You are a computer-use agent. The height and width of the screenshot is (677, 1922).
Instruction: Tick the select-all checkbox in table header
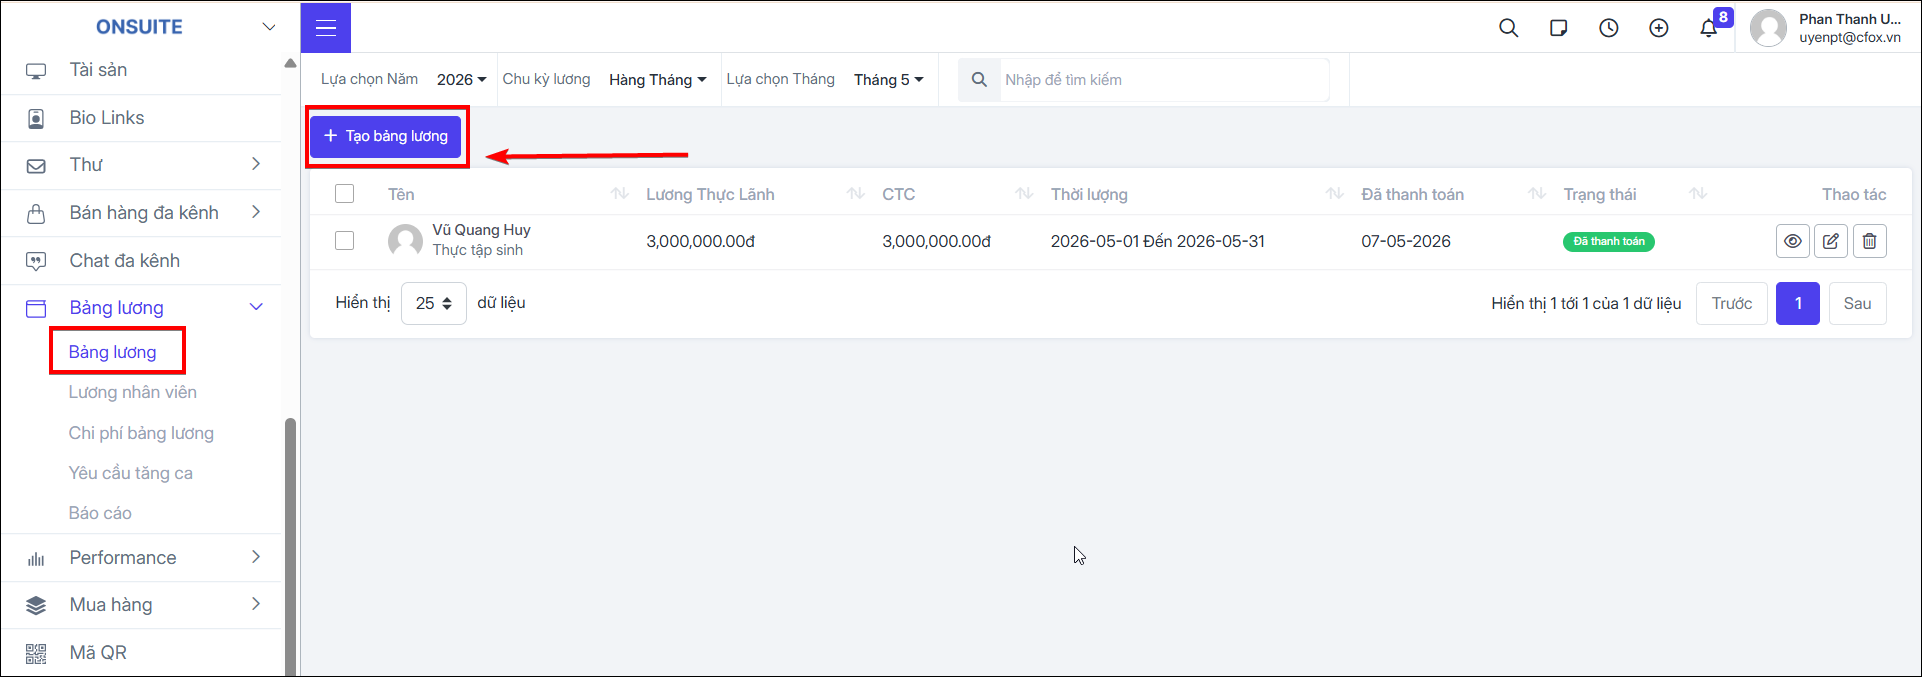pyautogui.click(x=345, y=194)
